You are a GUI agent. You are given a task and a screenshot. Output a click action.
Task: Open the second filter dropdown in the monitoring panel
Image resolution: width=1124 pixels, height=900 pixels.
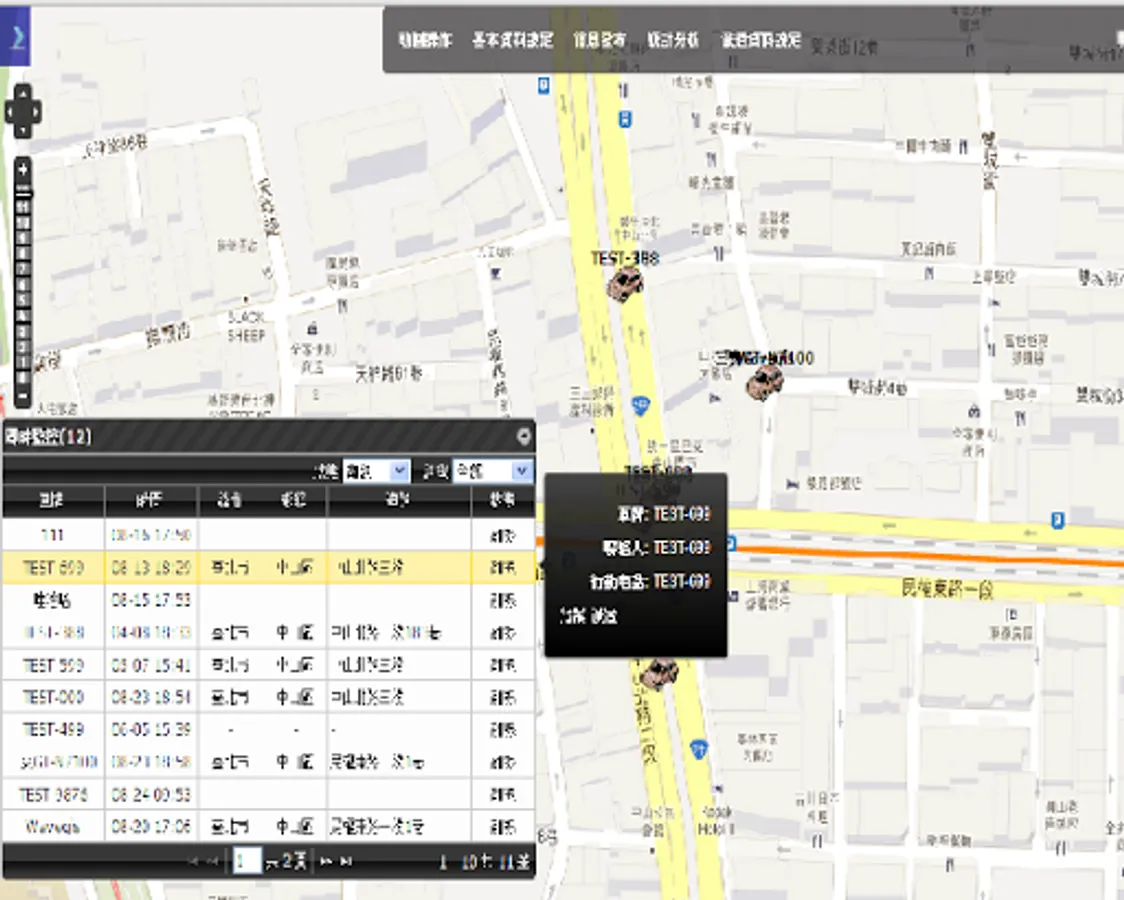pos(493,471)
